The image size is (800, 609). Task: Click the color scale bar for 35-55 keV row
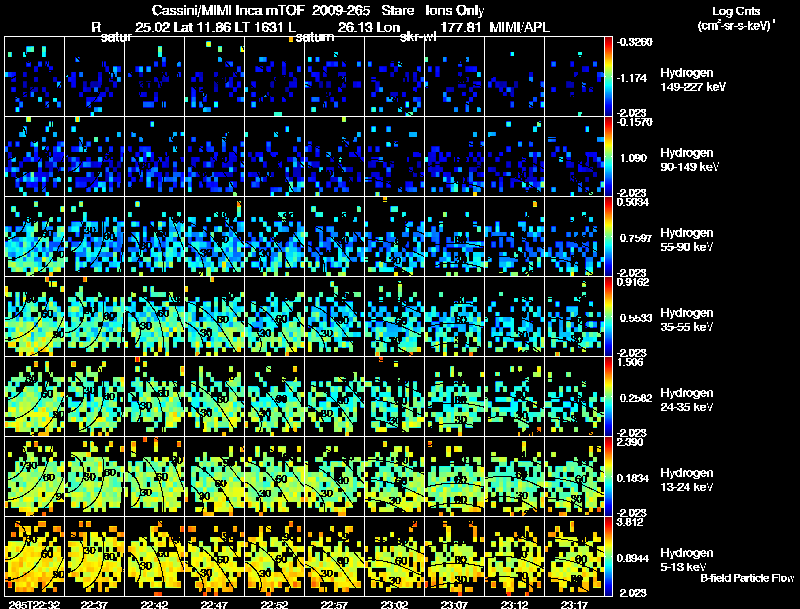608,317
